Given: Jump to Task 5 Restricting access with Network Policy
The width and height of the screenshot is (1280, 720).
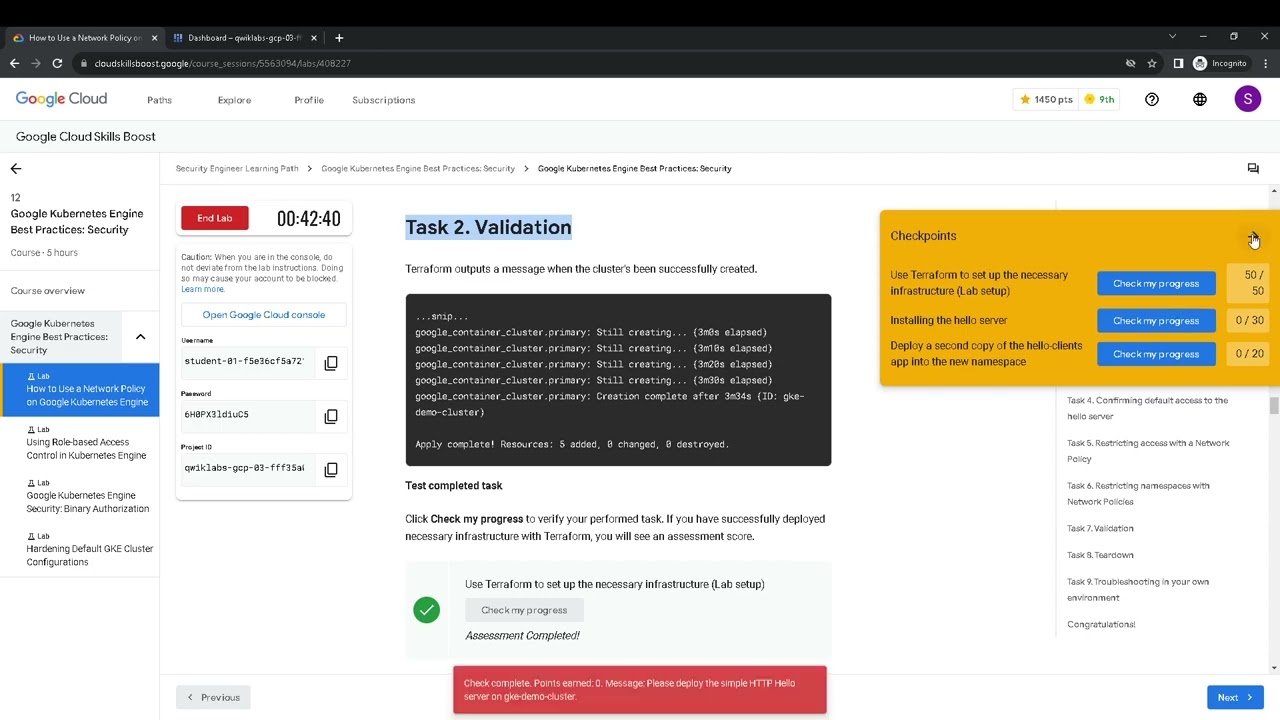Looking at the screenshot, I should click(1148, 451).
